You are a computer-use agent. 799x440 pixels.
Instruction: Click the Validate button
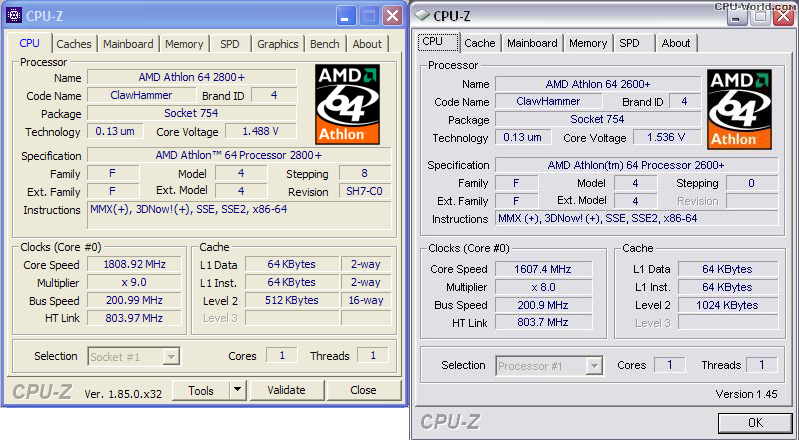pos(286,391)
